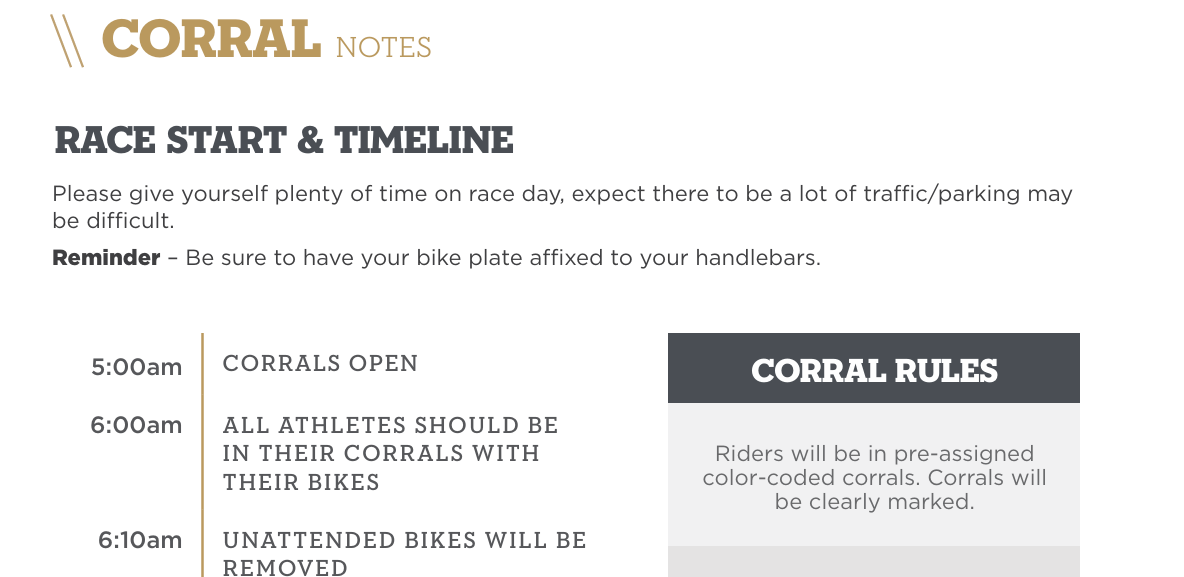Click UNATTENDED BIKES WILL BE REMOVED entry
The width and height of the screenshot is (1184, 577).
tap(405, 554)
